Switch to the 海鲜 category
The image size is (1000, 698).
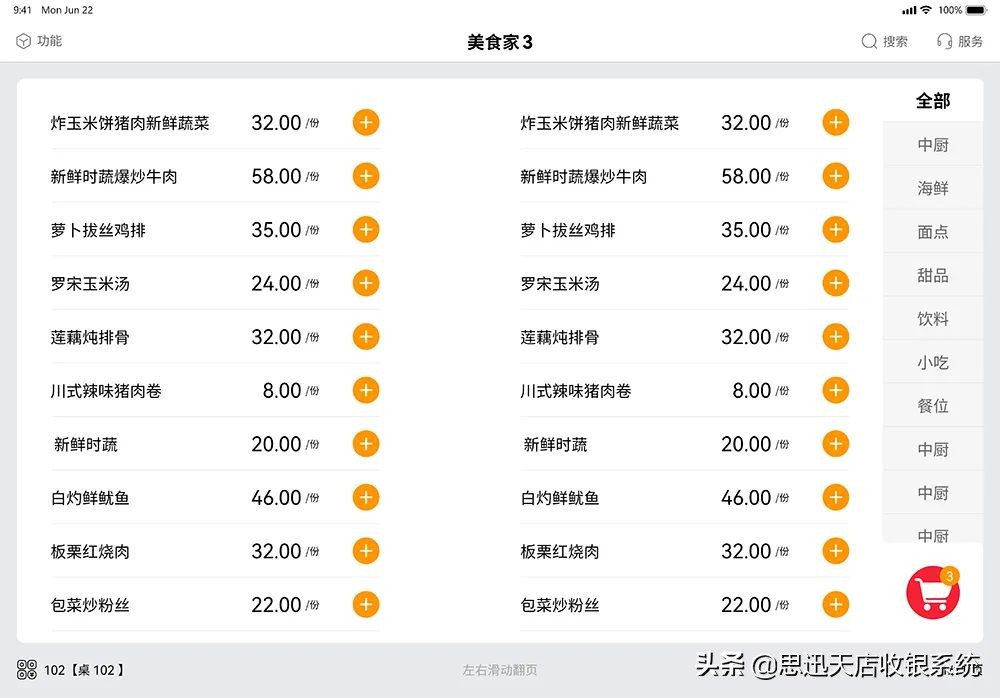pyautogui.click(x=932, y=187)
